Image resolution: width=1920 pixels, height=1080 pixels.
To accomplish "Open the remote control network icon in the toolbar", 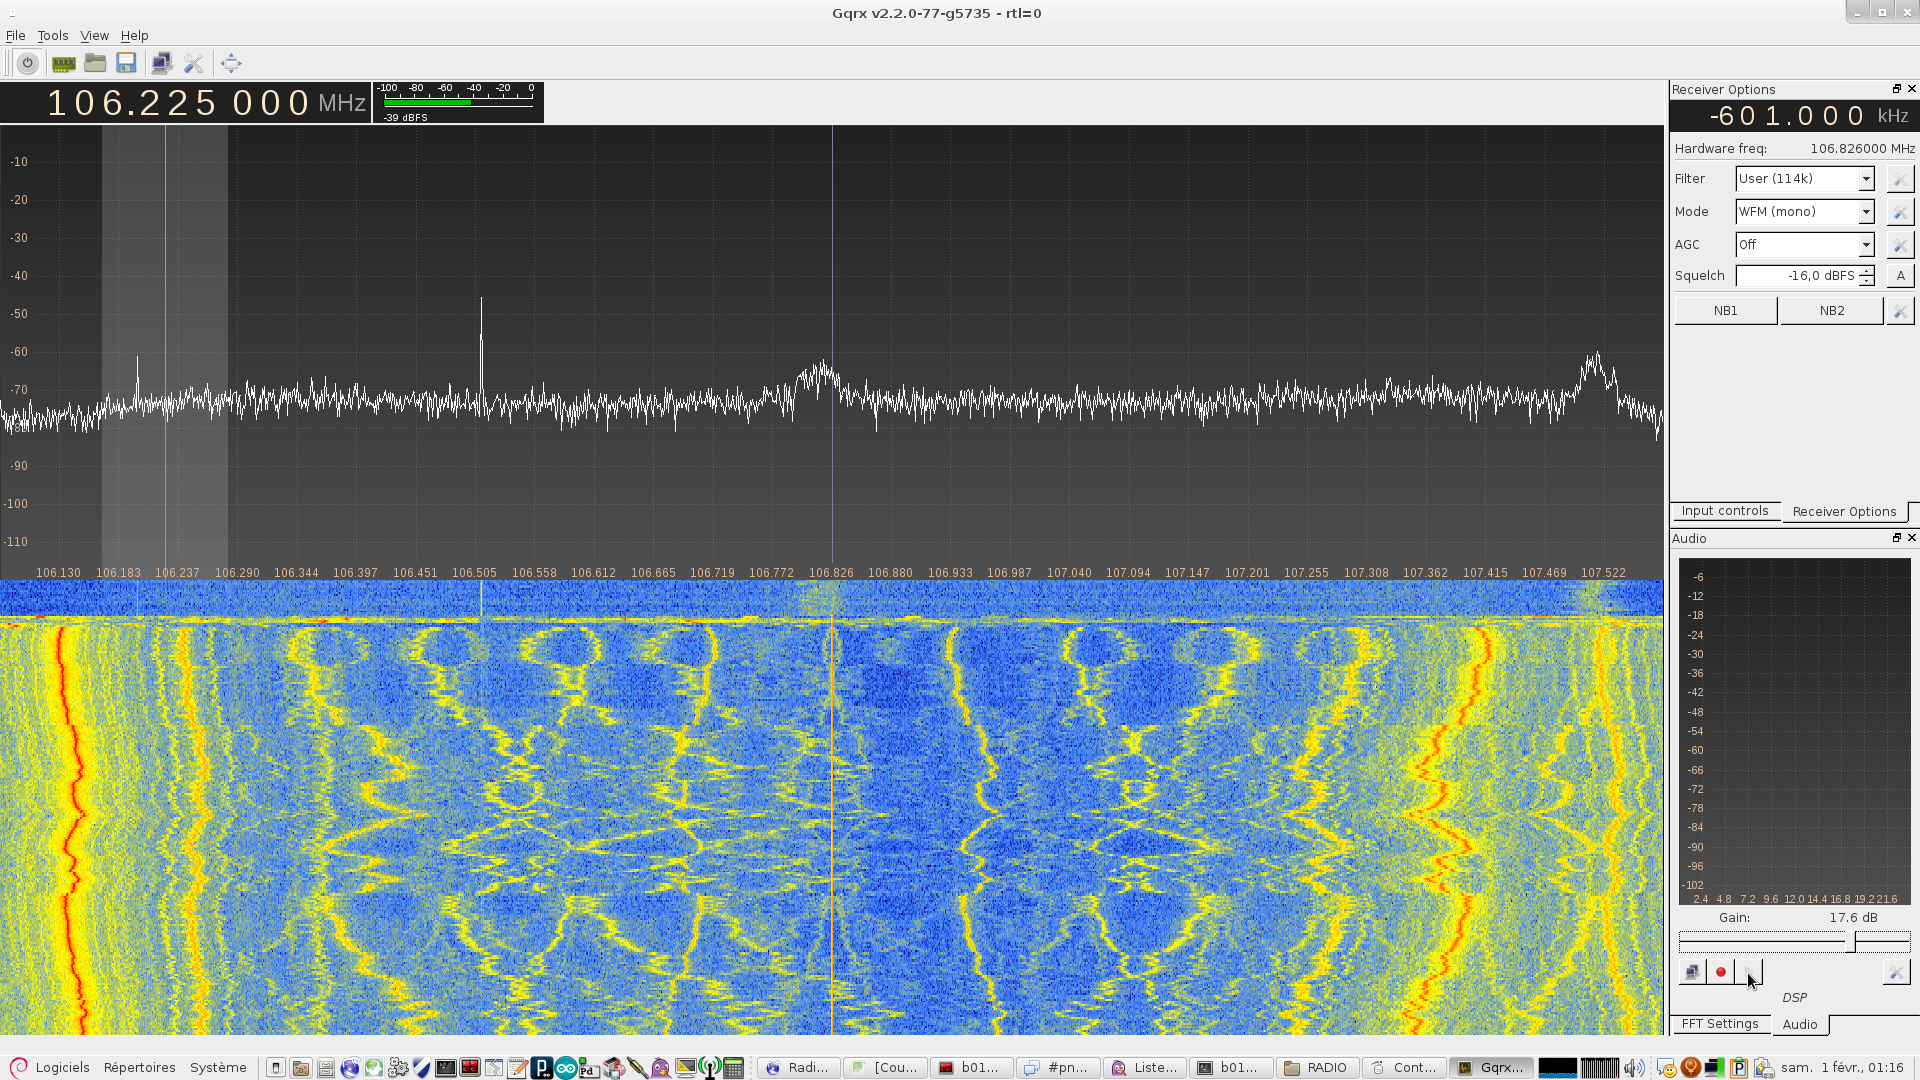I will point(161,63).
